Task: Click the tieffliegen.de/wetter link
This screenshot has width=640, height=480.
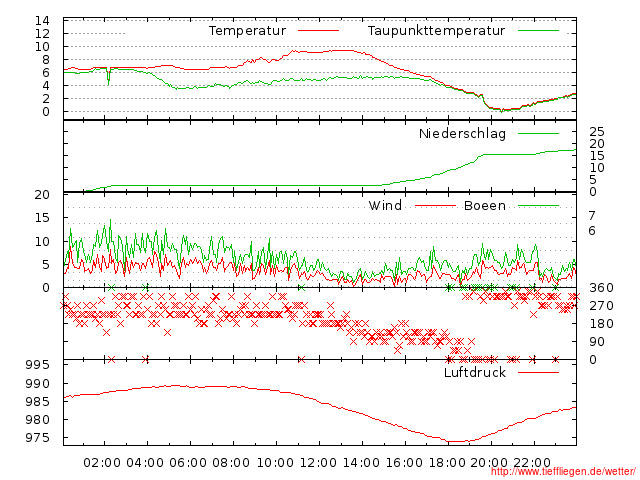Action: 563,472
